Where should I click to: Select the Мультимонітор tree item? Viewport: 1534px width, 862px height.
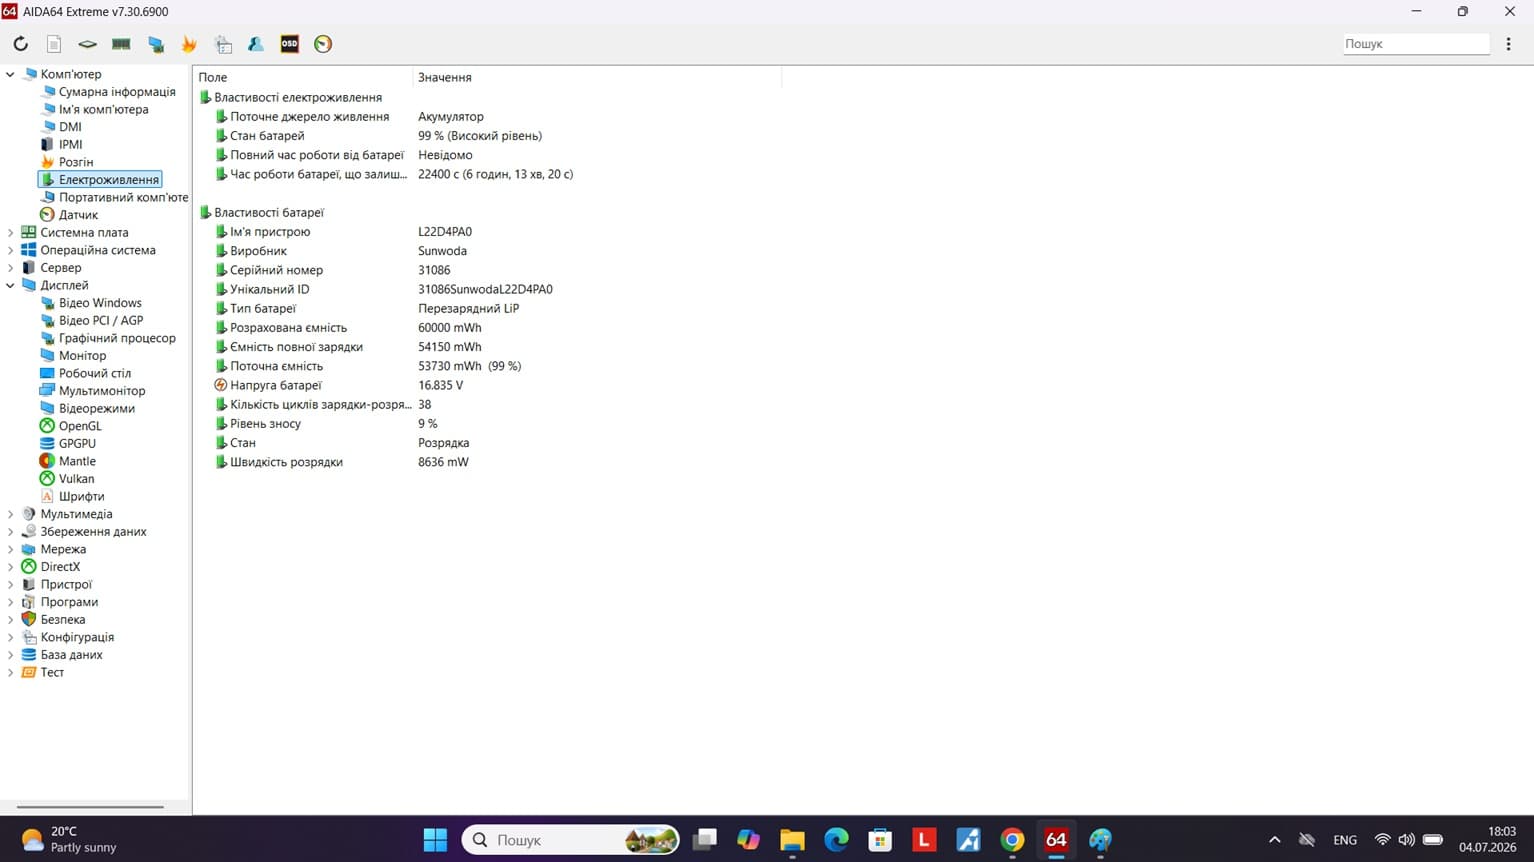(102, 391)
